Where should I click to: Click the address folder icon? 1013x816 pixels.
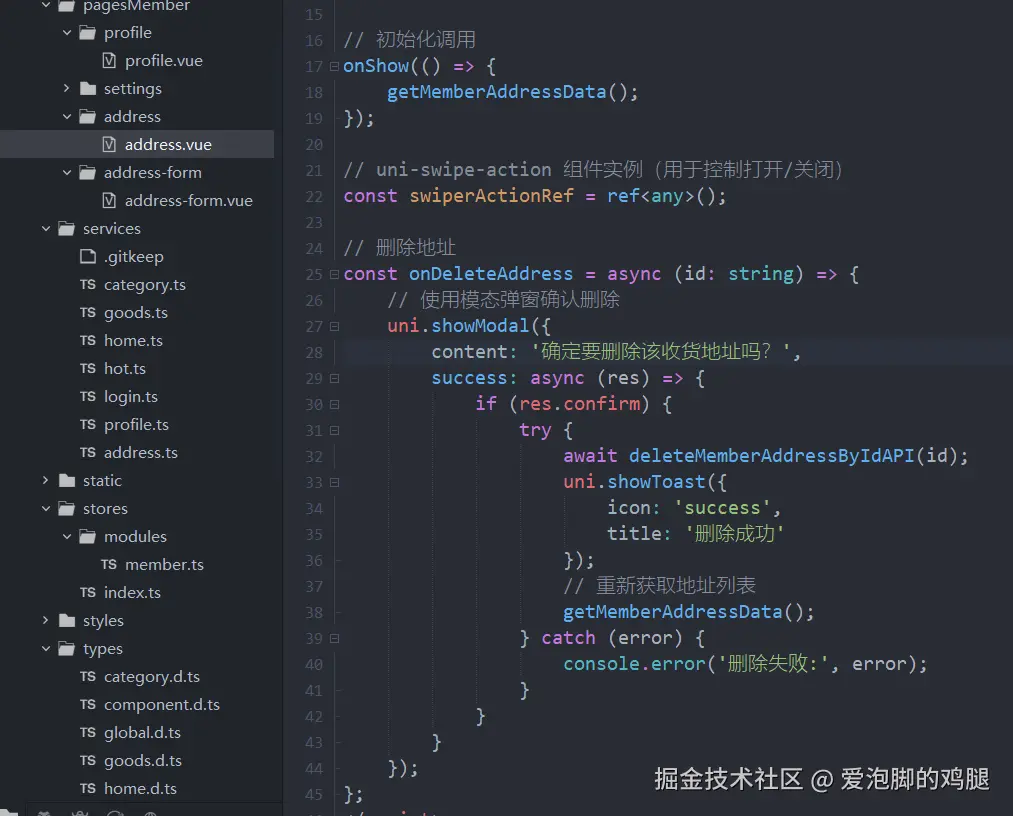pos(87,116)
